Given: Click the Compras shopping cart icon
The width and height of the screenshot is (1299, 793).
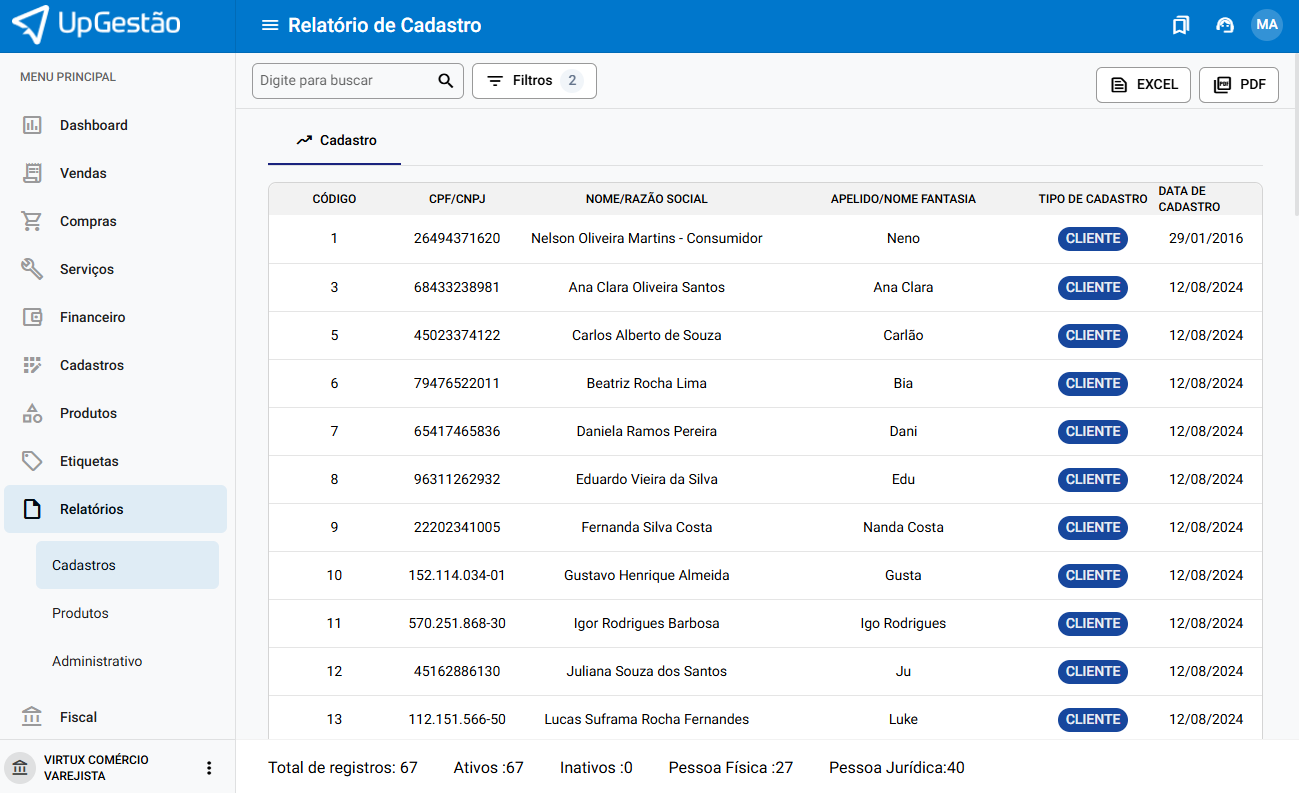Looking at the screenshot, I should [32, 221].
